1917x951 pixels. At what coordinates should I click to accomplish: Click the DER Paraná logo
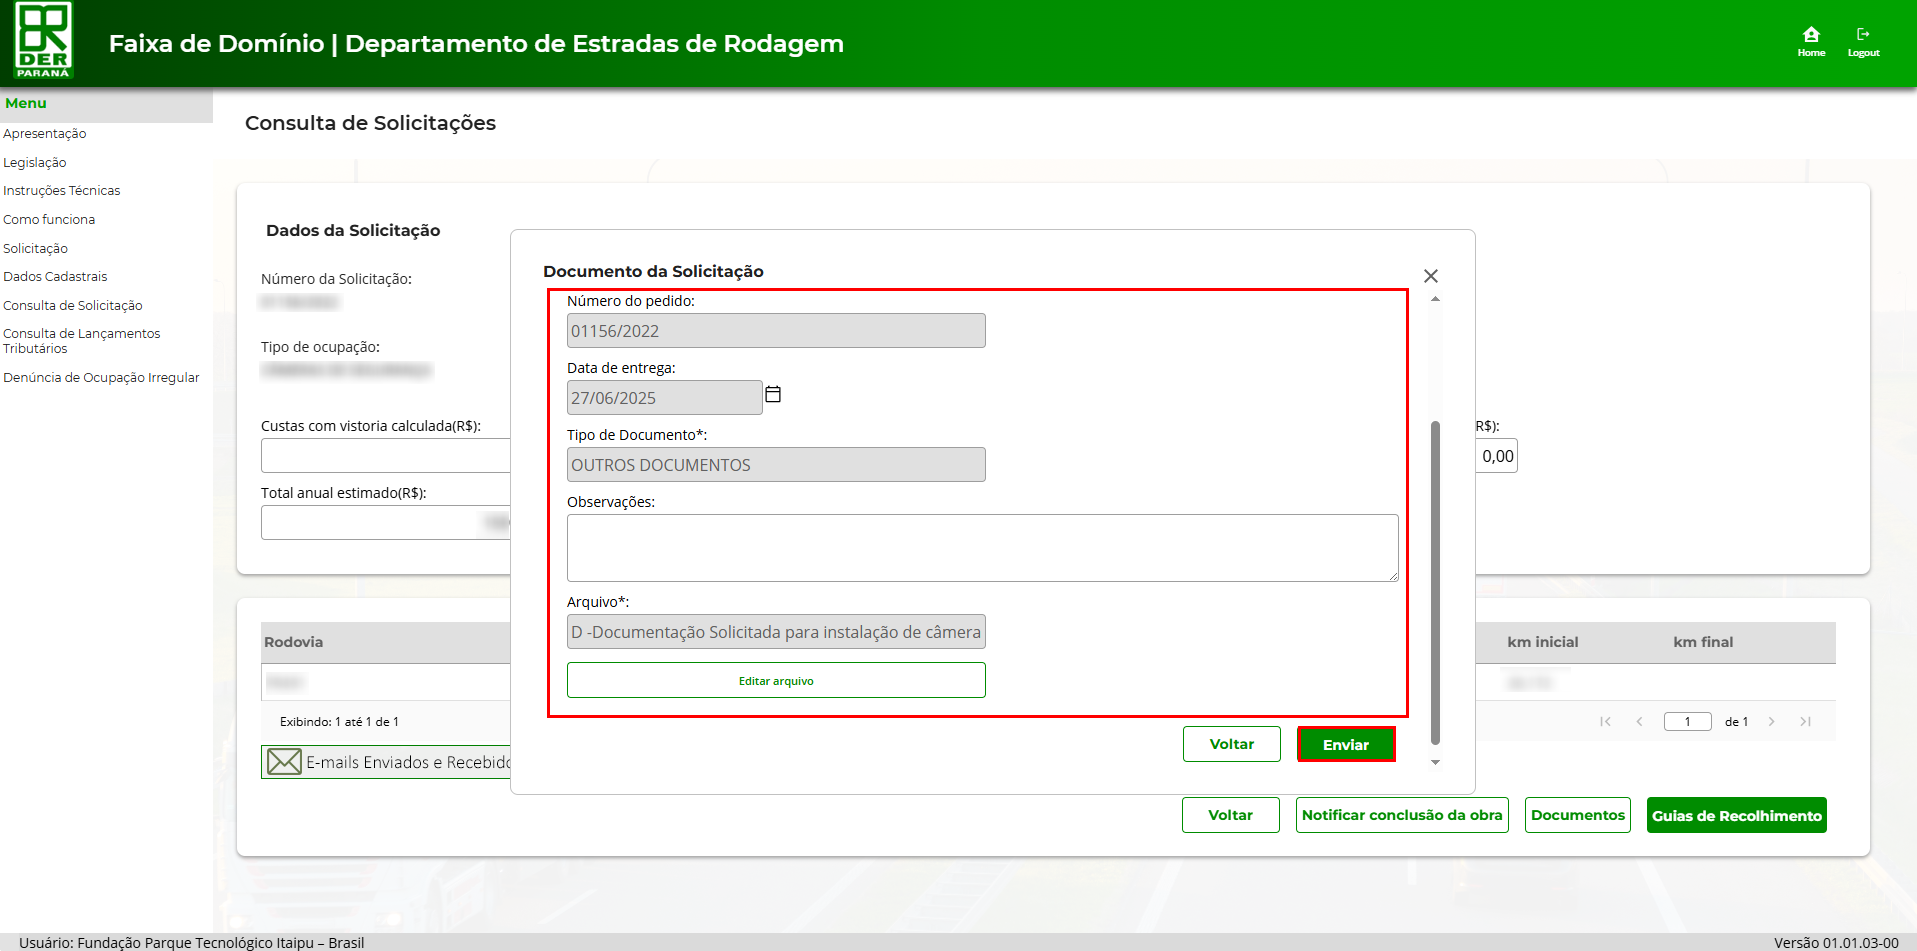tap(43, 41)
